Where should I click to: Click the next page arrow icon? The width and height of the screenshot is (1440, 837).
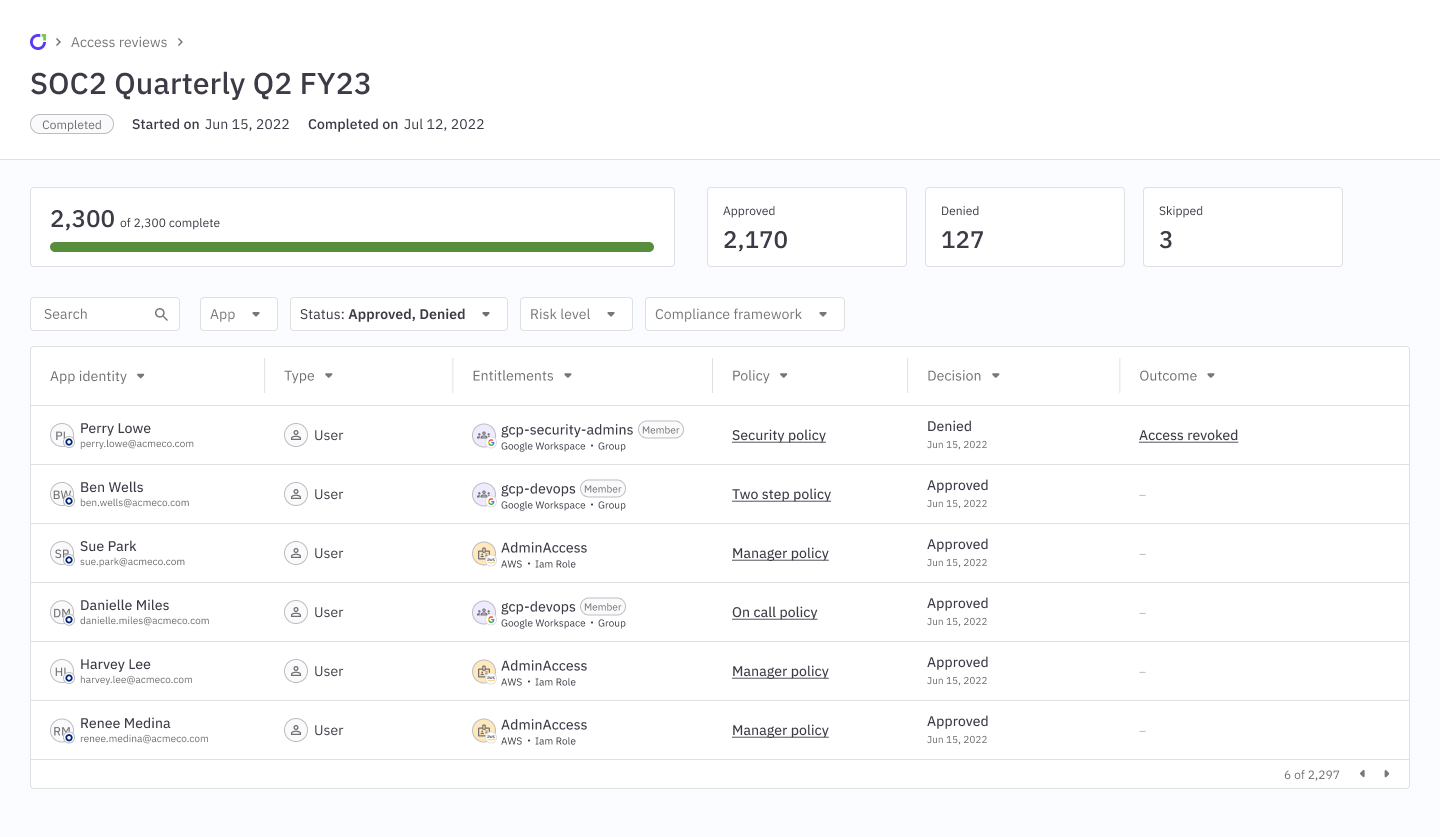tap(1387, 773)
